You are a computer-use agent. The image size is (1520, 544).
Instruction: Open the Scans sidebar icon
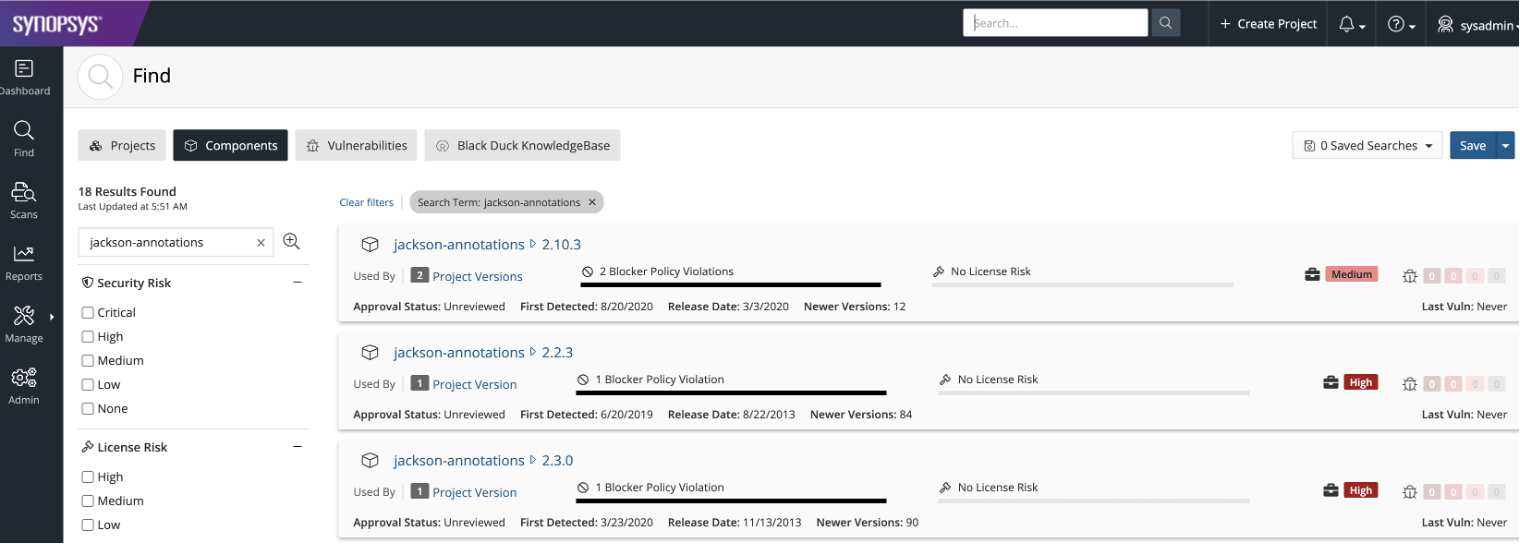click(x=24, y=200)
